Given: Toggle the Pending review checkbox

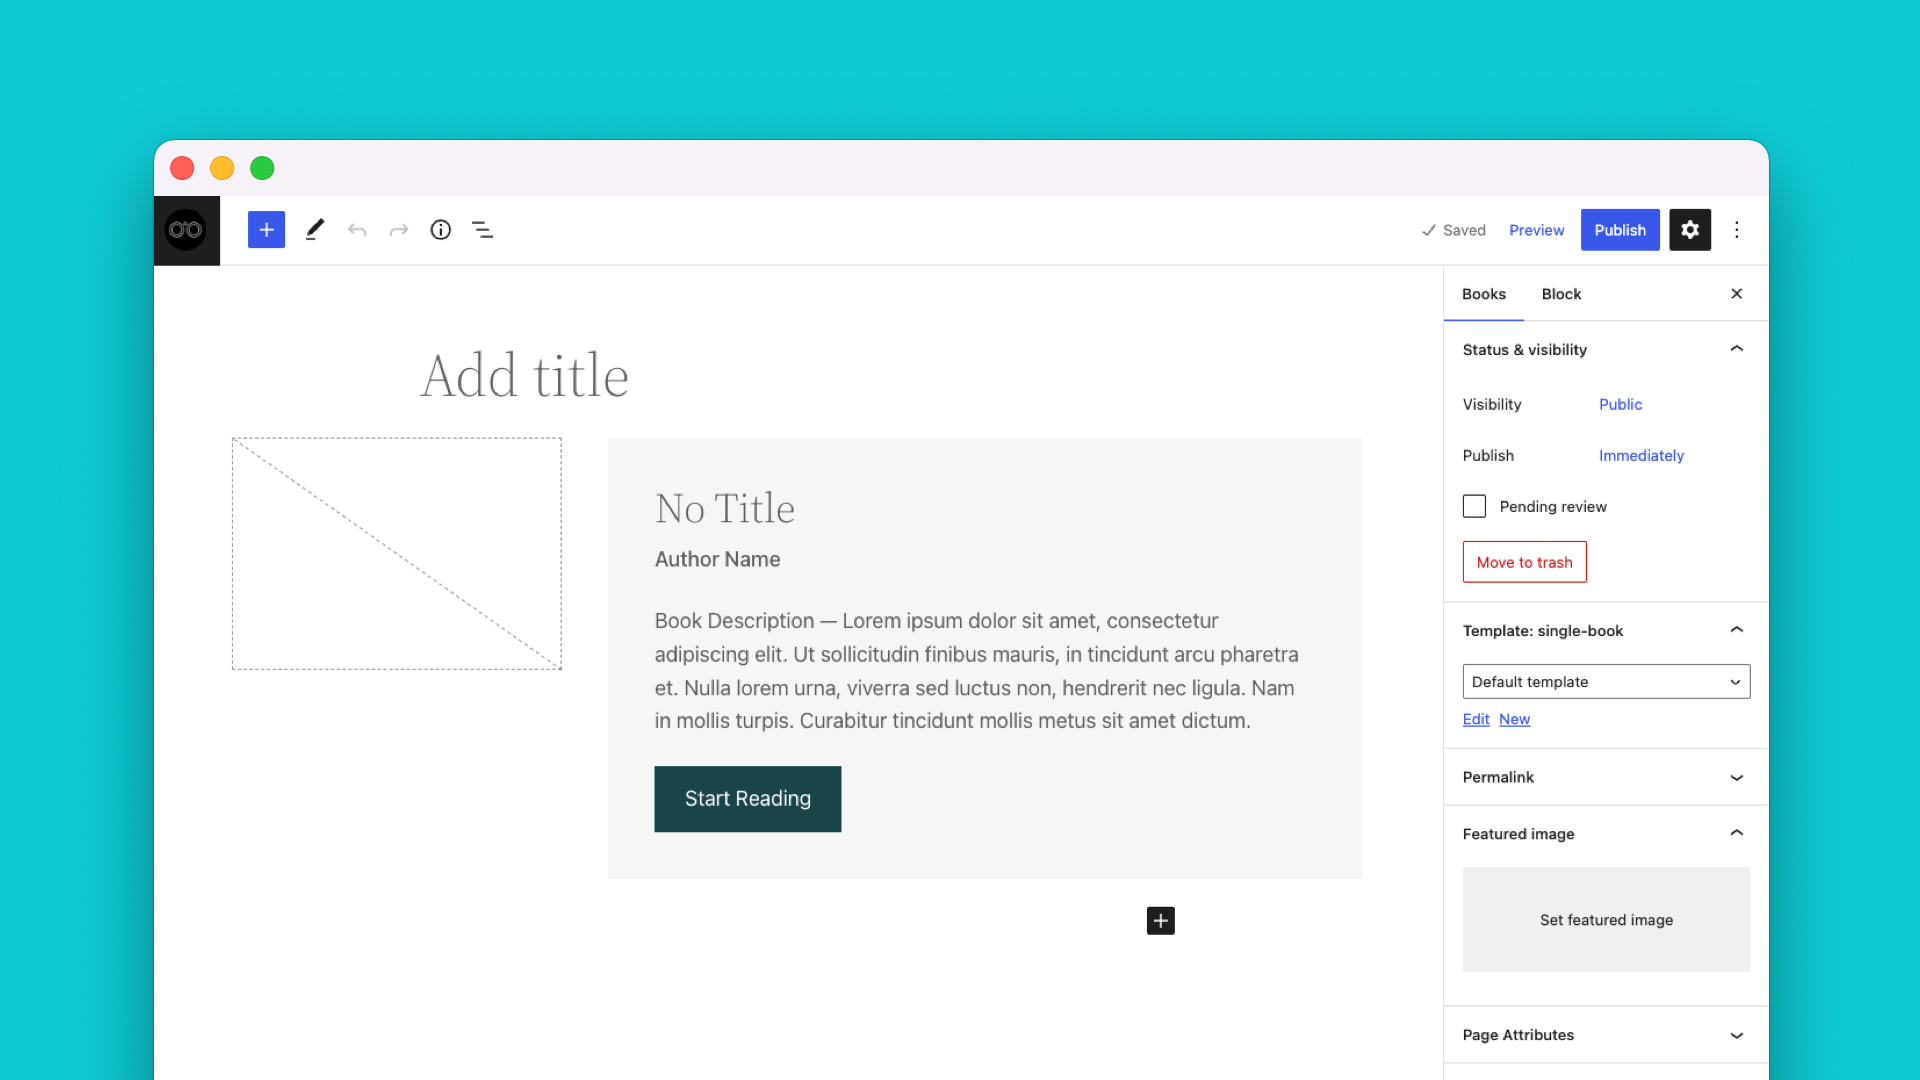Looking at the screenshot, I should click(1474, 505).
